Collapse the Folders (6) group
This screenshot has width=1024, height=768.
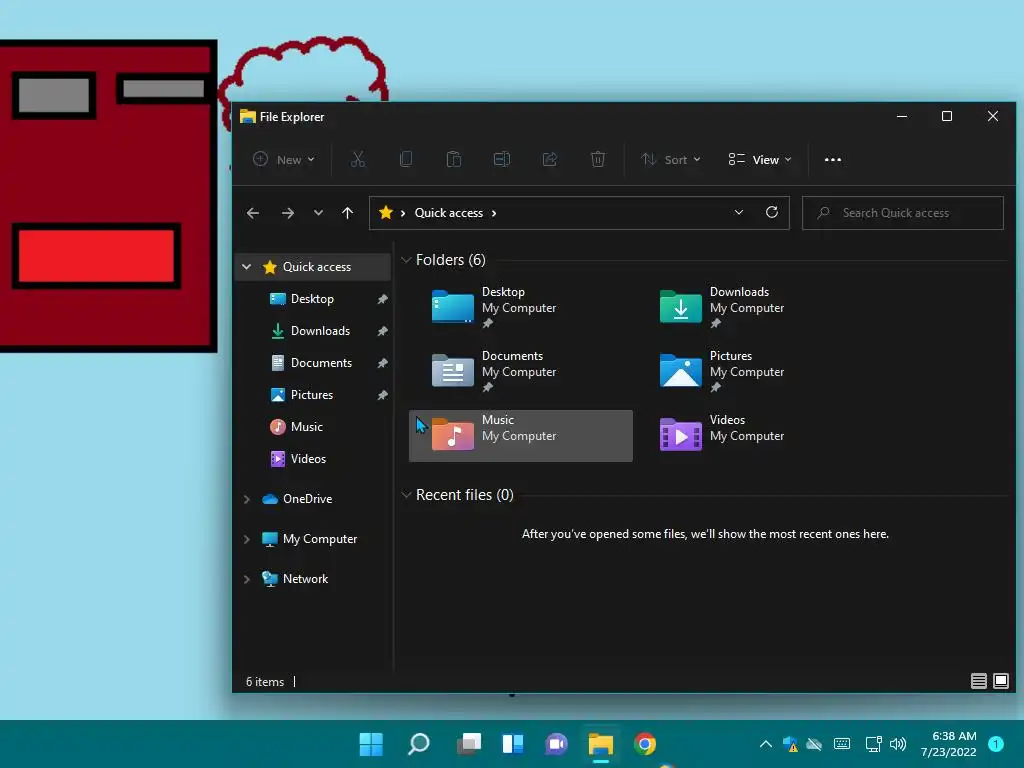coord(406,260)
